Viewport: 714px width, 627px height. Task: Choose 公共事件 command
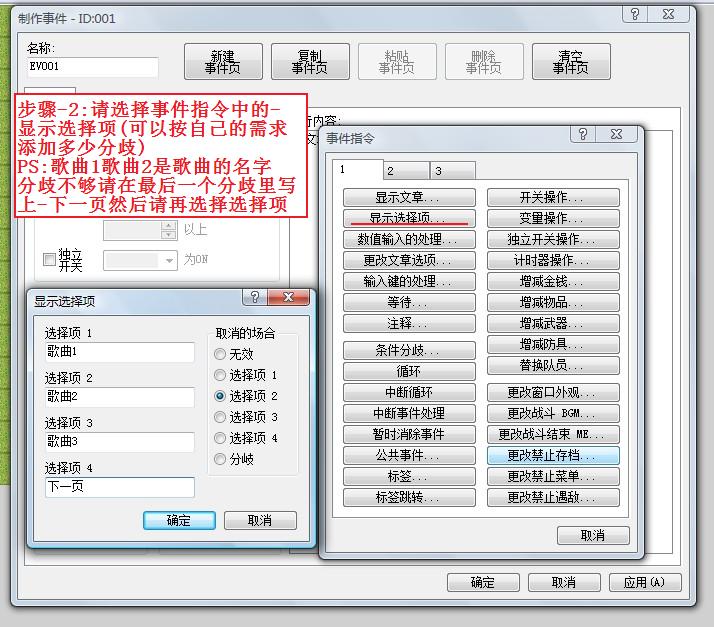tap(409, 455)
